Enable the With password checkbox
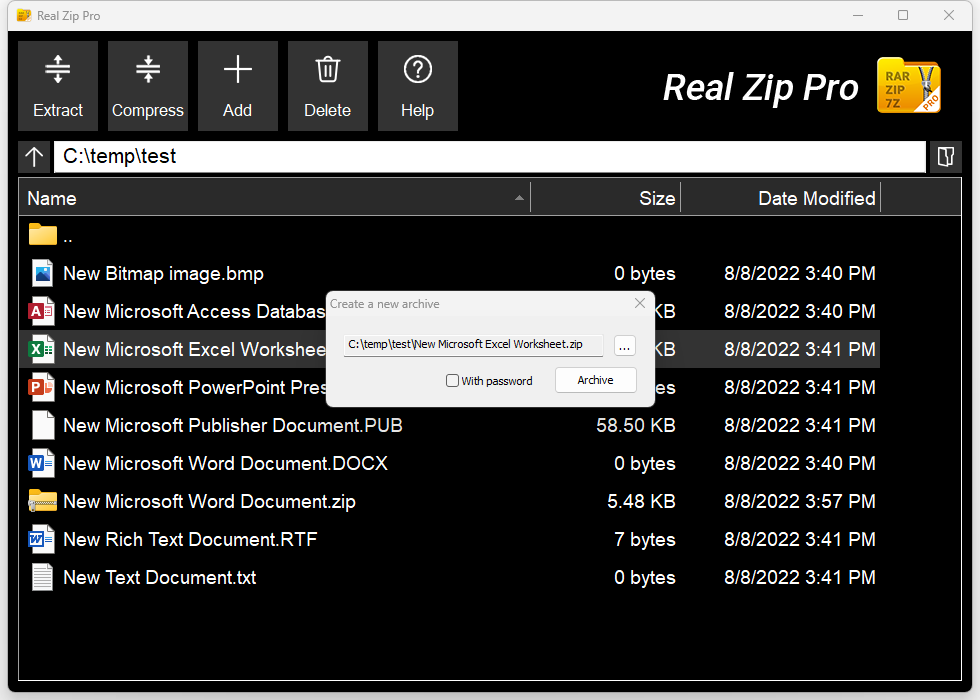 pos(452,381)
